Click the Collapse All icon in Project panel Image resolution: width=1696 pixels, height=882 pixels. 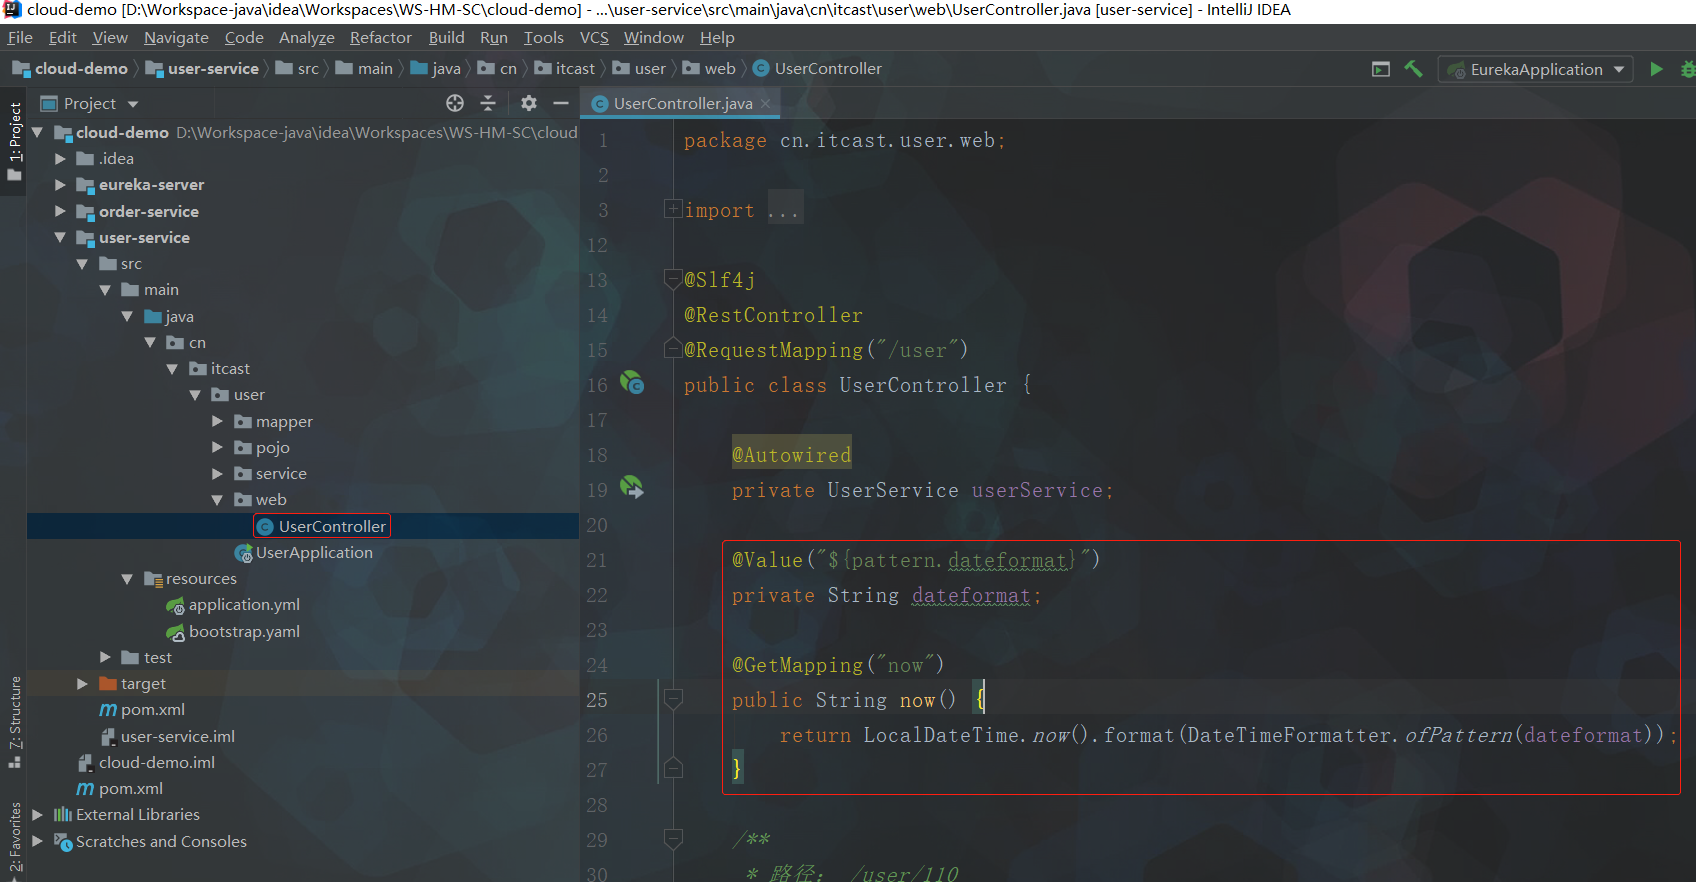[x=488, y=103]
